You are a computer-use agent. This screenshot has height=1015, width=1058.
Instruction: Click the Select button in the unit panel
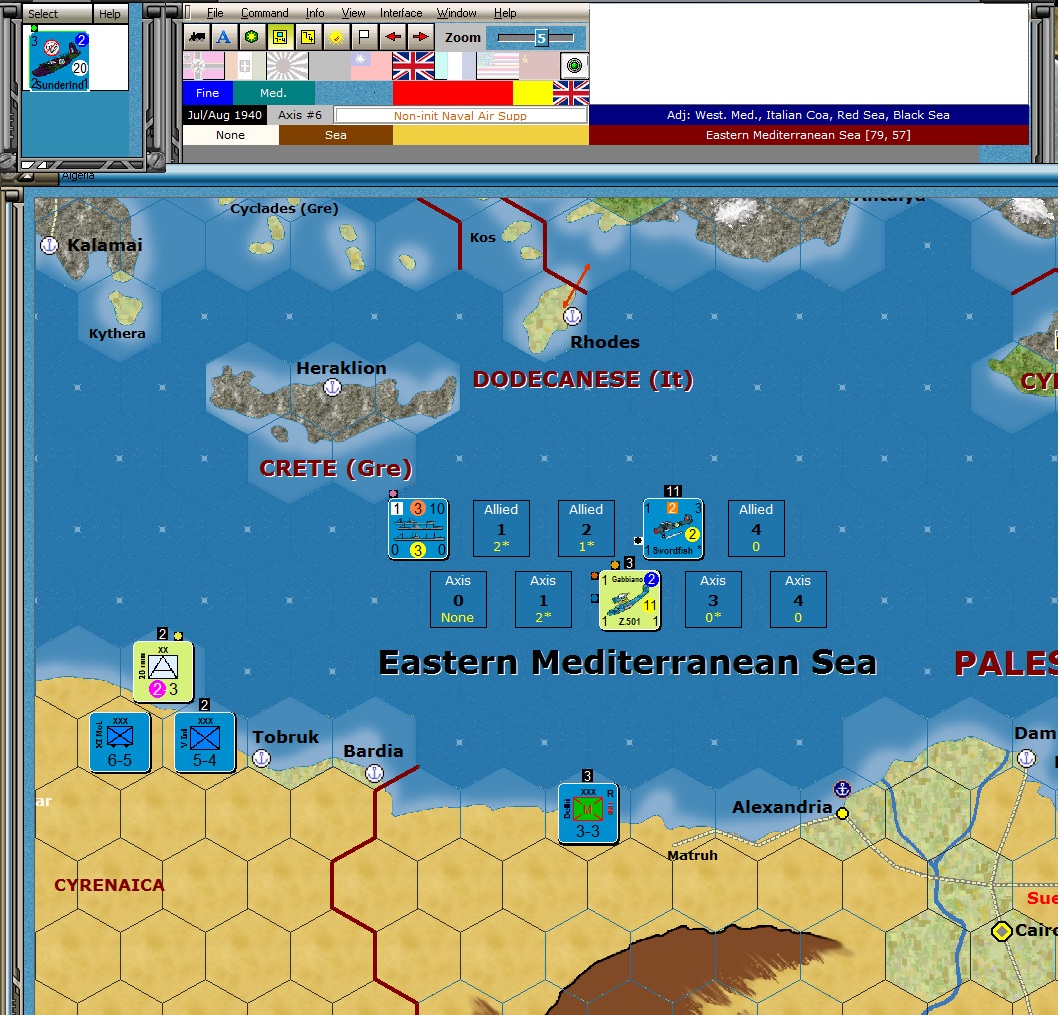point(57,13)
